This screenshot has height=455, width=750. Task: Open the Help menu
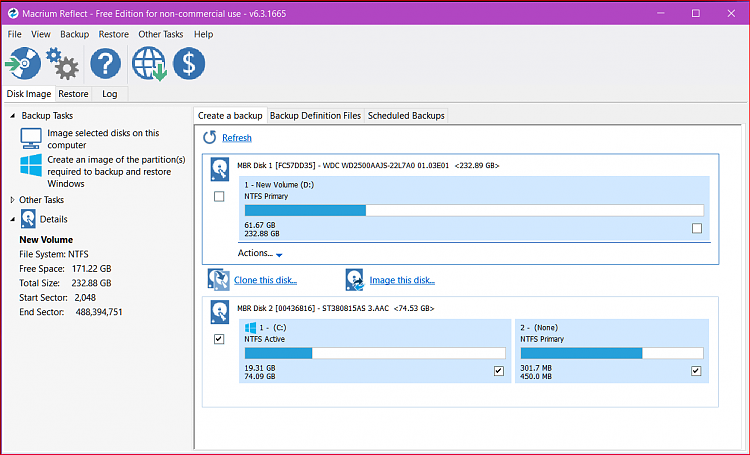click(x=203, y=34)
